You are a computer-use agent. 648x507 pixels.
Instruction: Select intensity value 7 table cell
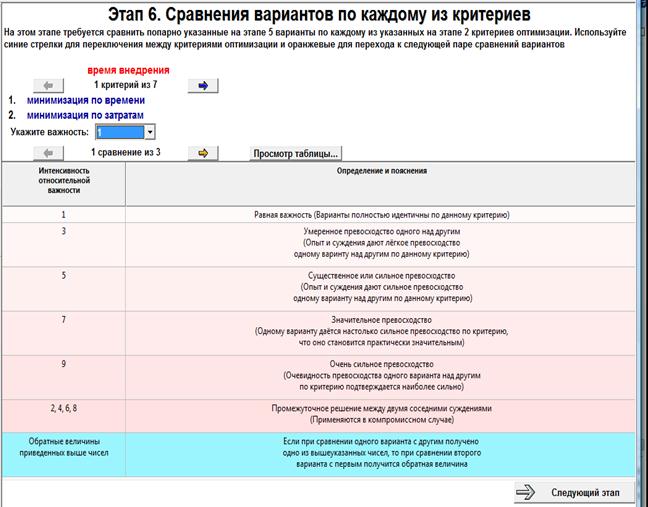pyautogui.click(x=64, y=333)
